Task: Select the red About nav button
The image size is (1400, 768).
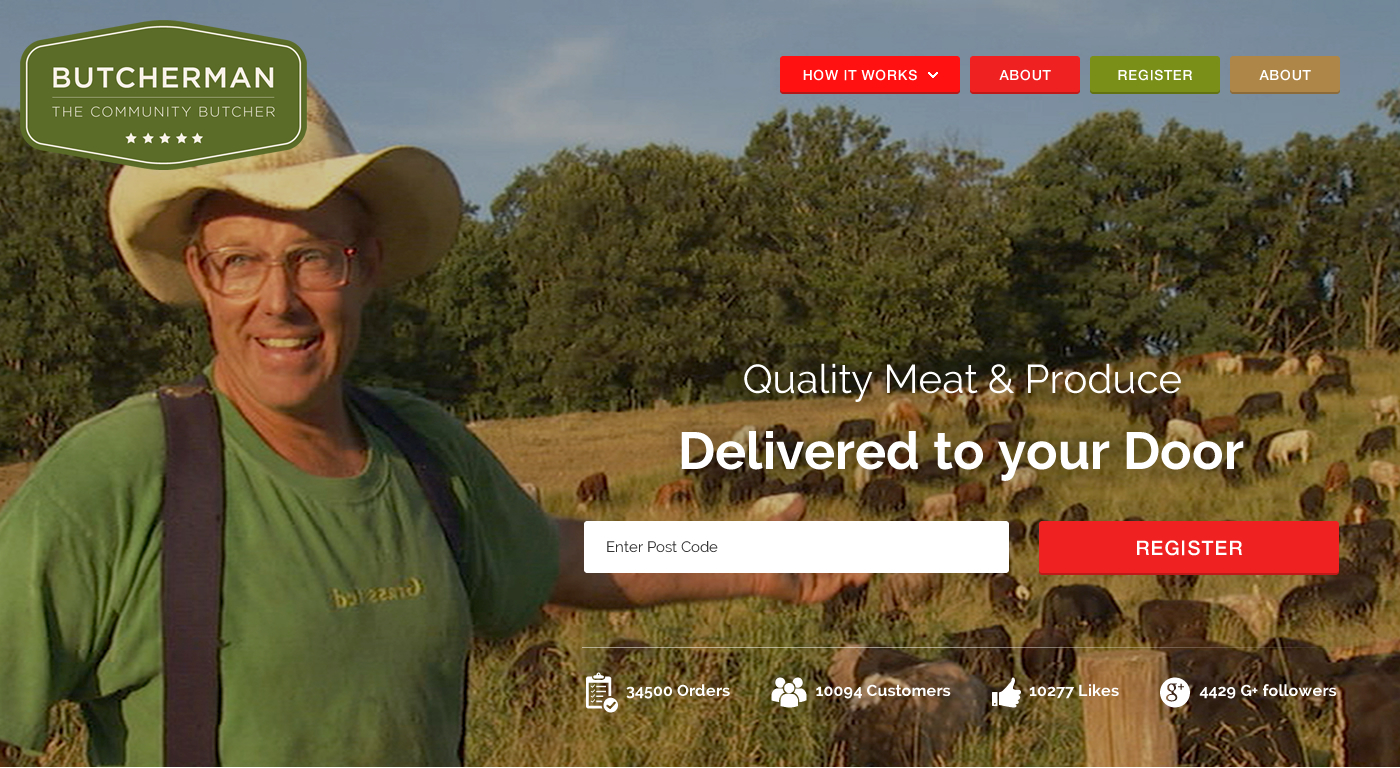Action: click(x=1025, y=75)
